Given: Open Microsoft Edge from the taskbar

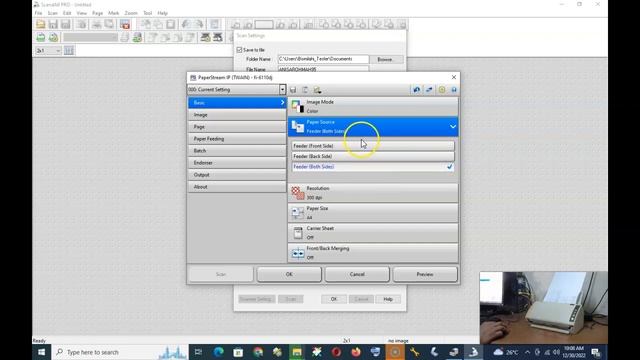Looking at the screenshot, I should click(218, 352).
